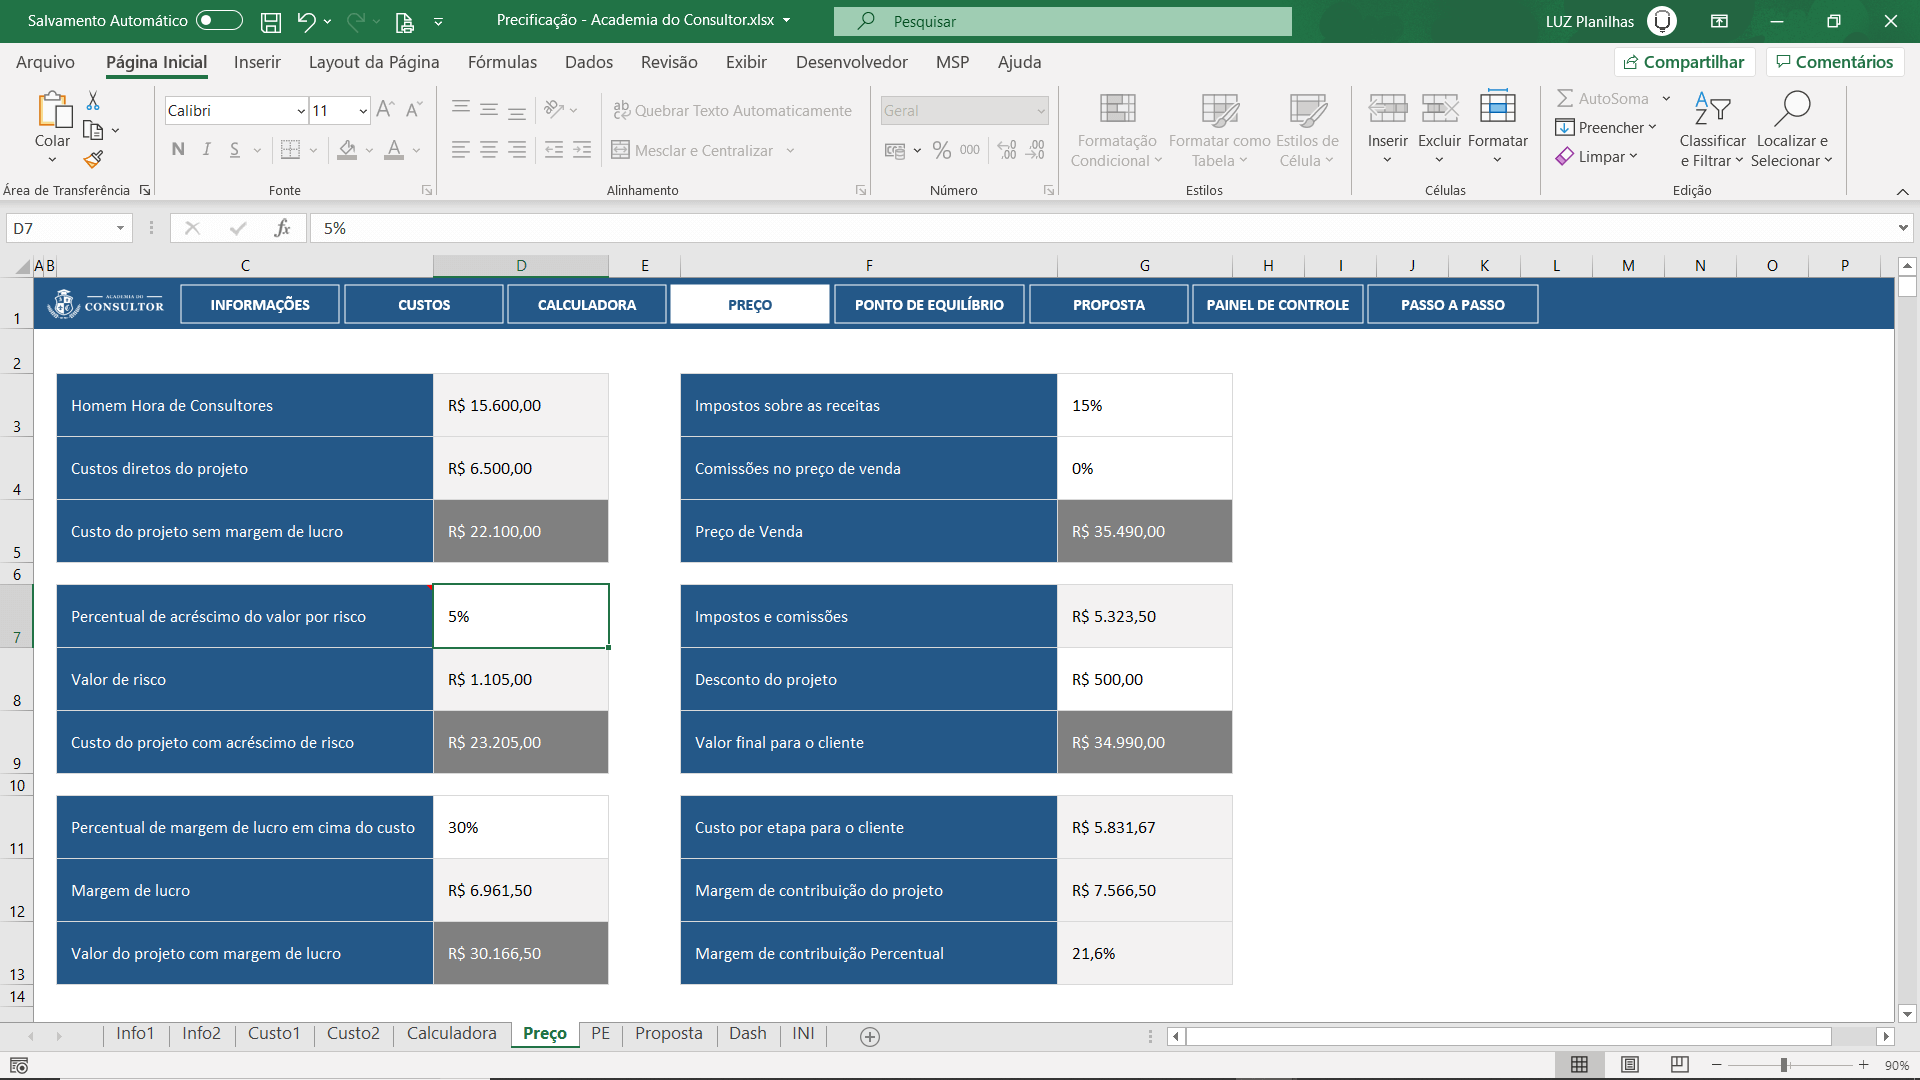Screen dimensions: 1920x1080
Task: Switch to the Proposta sheet tab
Action: point(668,1034)
